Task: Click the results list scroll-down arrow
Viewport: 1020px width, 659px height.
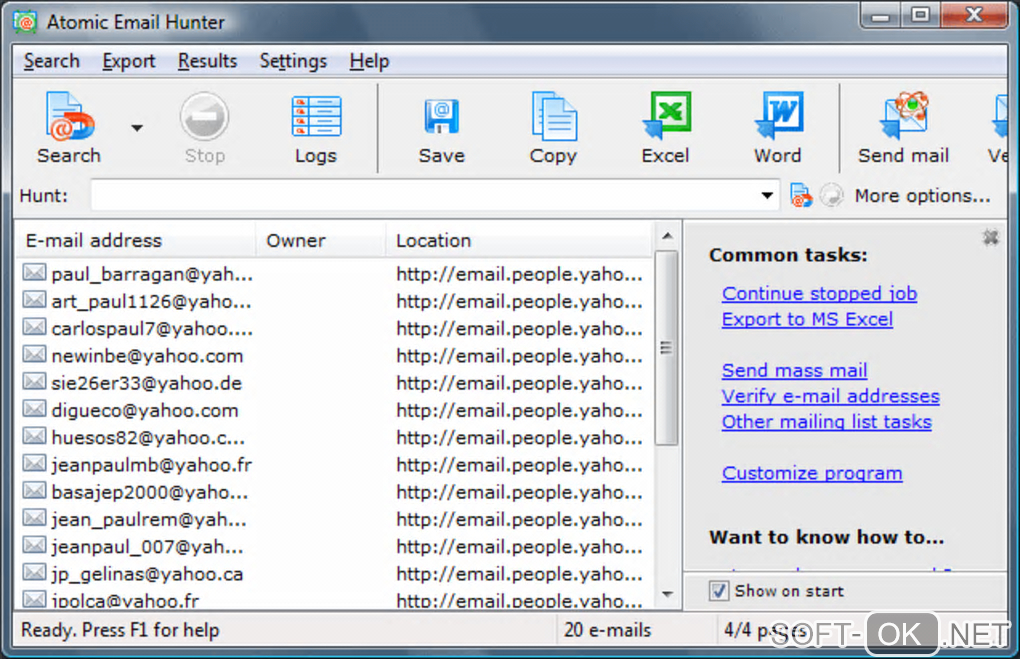Action: pos(667,594)
